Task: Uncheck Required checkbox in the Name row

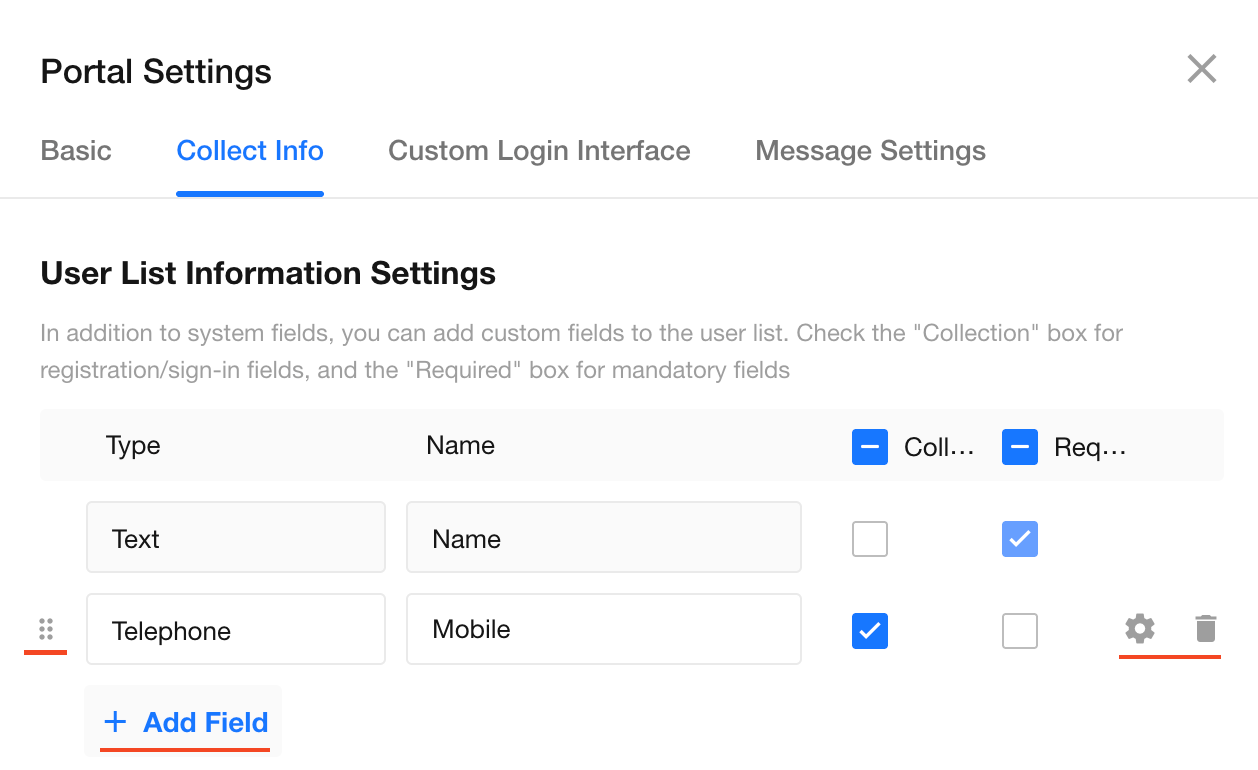Action: click(x=1019, y=539)
